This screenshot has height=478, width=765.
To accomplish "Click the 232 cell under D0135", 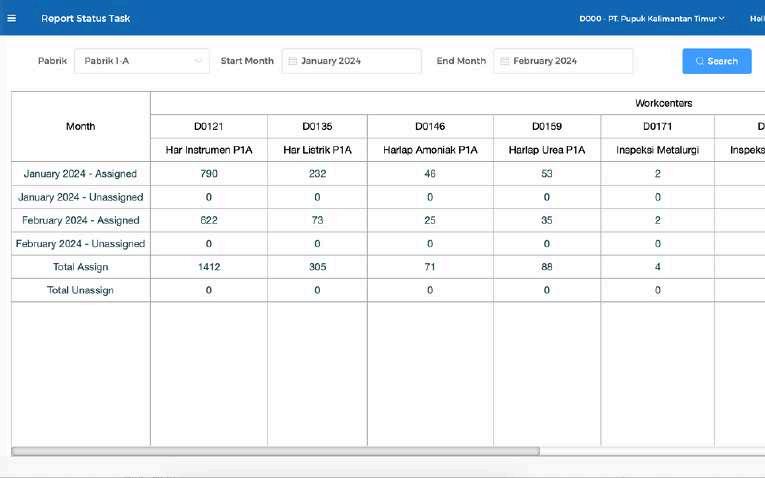I will tap(317, 174).
